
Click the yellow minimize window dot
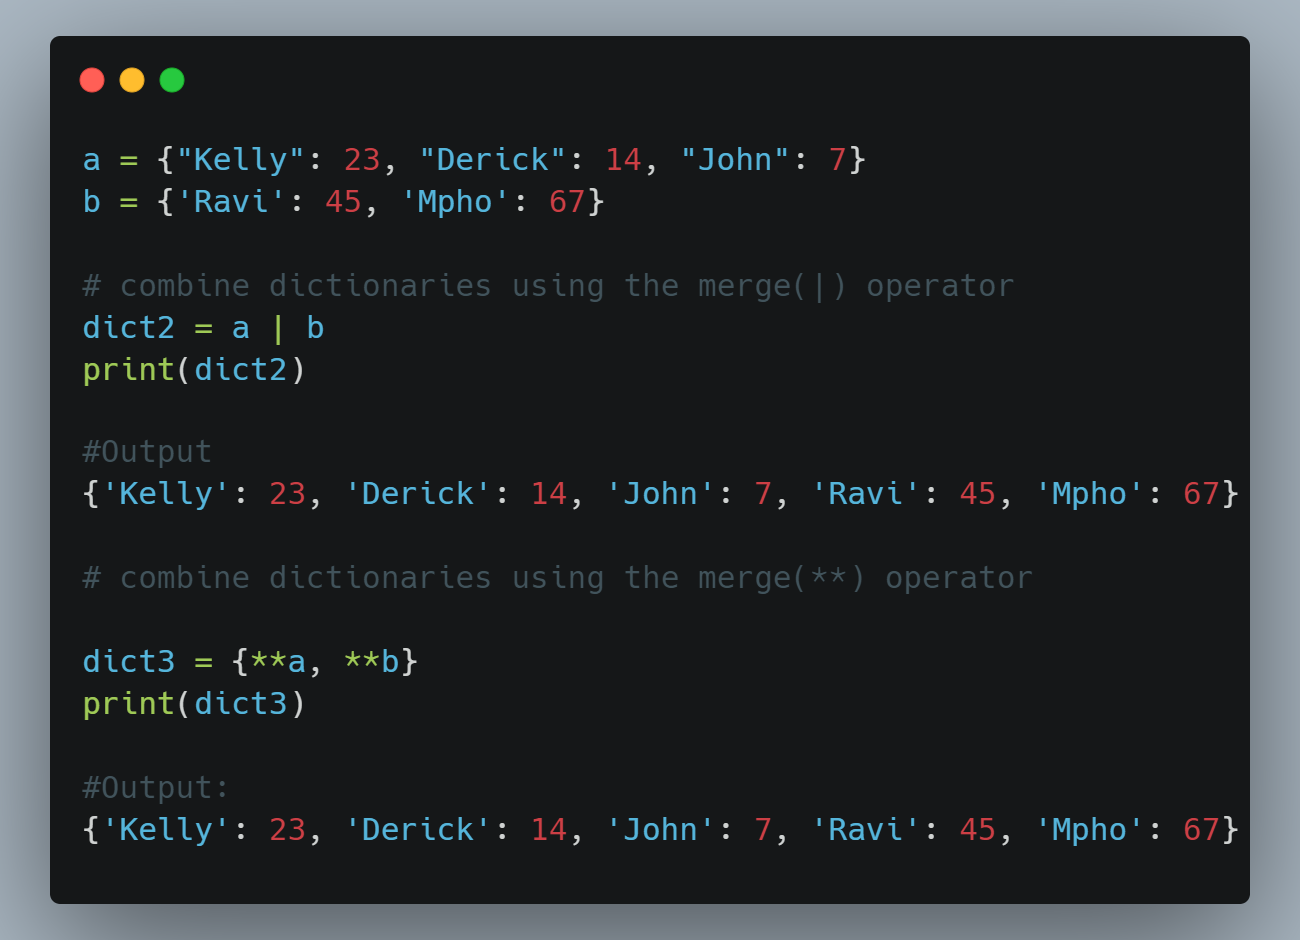(132, 80)
